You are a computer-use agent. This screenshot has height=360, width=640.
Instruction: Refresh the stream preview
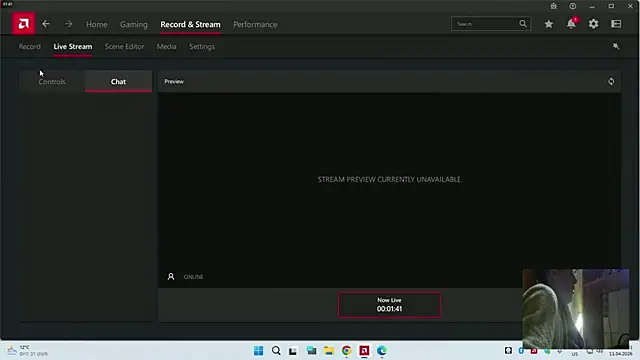(611, 81)
